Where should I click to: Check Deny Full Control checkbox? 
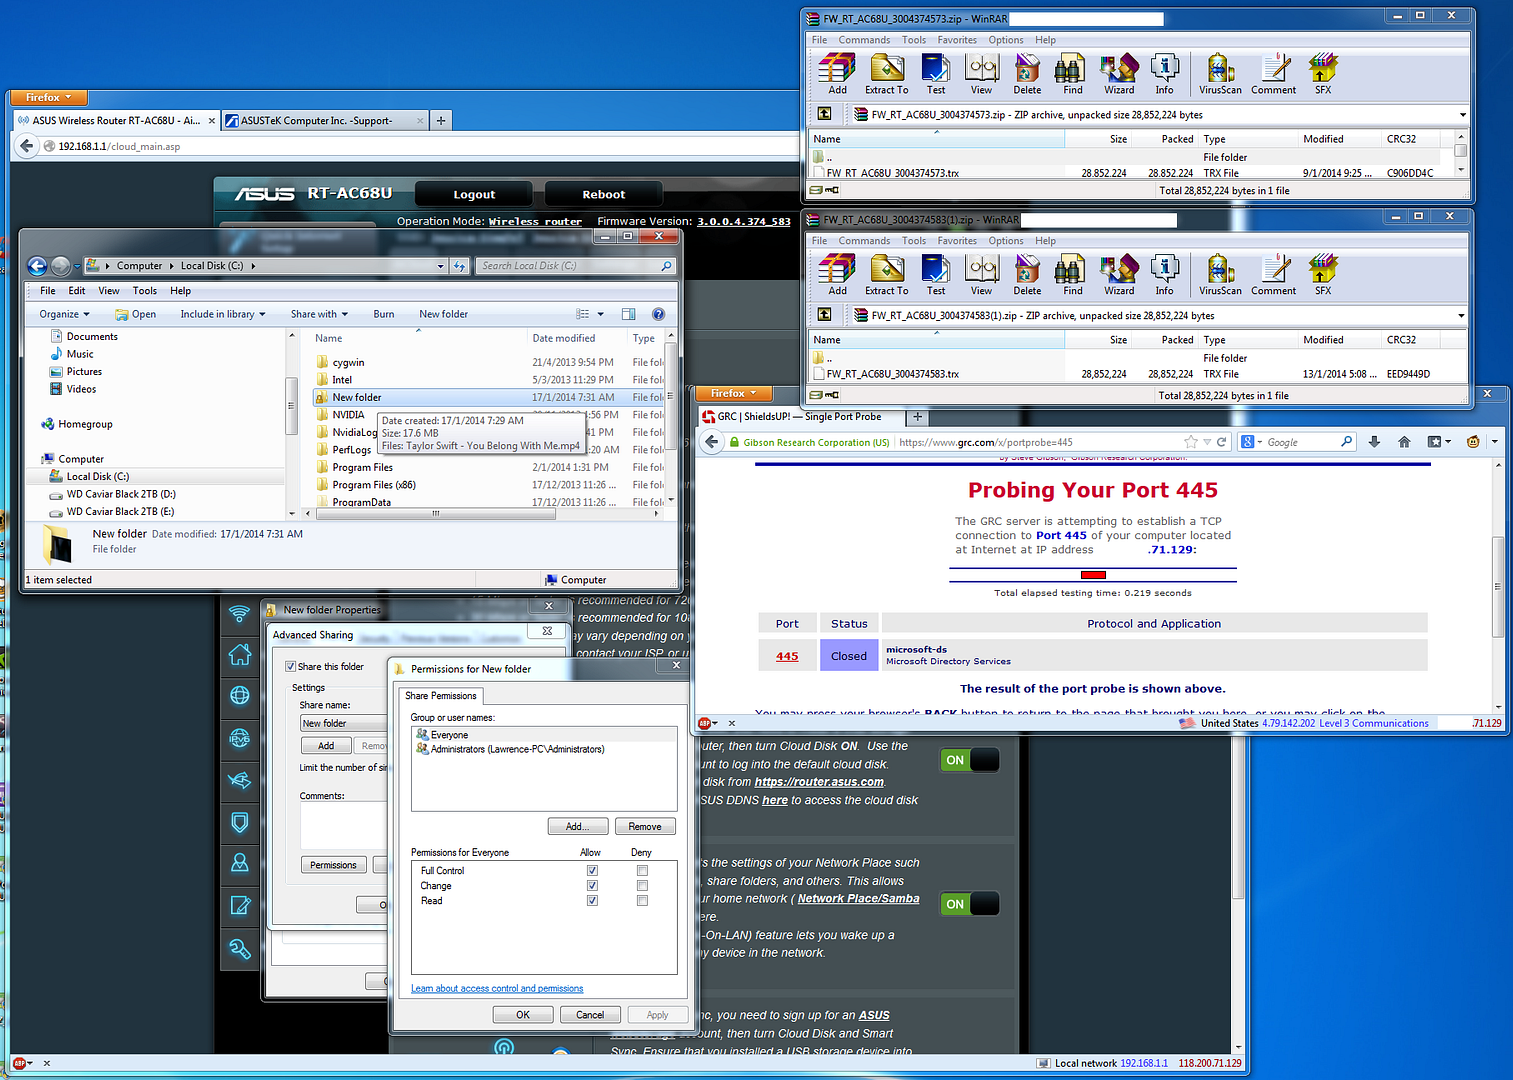point(642,871)
